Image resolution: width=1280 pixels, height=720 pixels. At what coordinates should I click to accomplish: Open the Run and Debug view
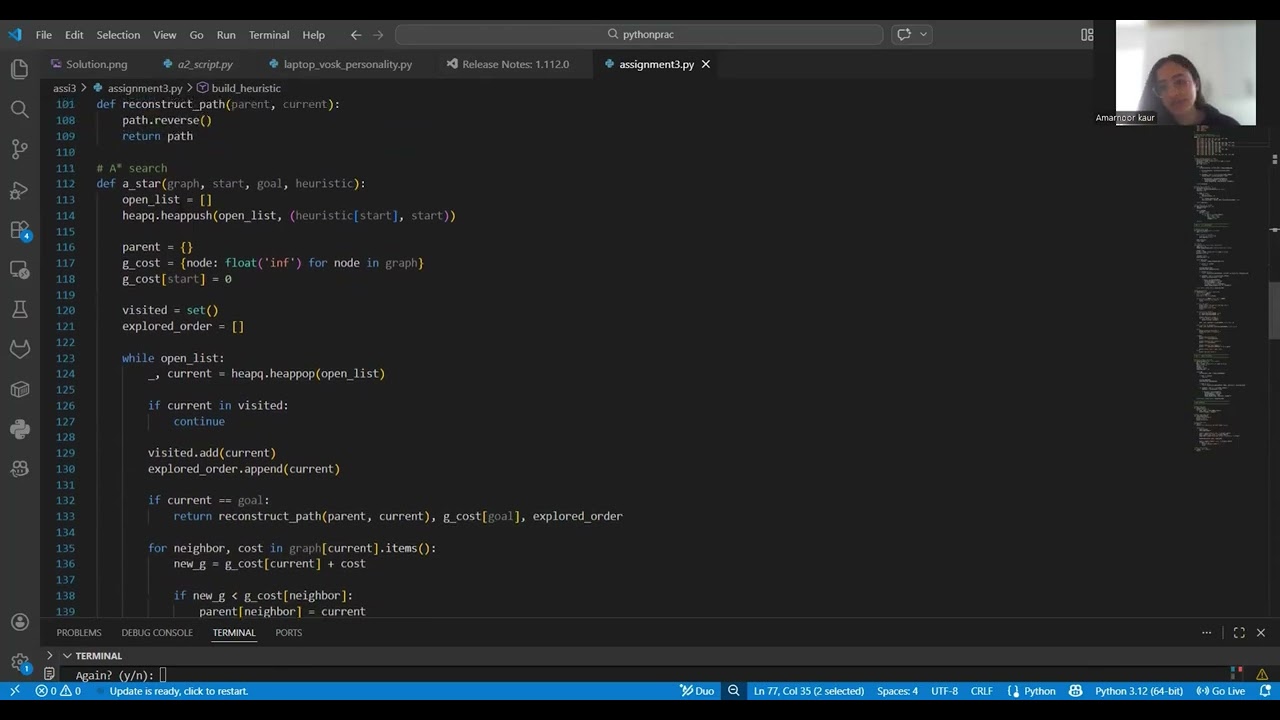click(19, 190)
